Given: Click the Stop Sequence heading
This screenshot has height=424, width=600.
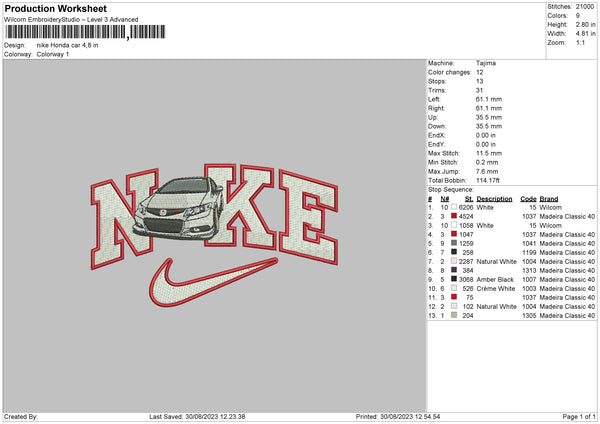Looking at the screenshot, I should coord(451,190).
